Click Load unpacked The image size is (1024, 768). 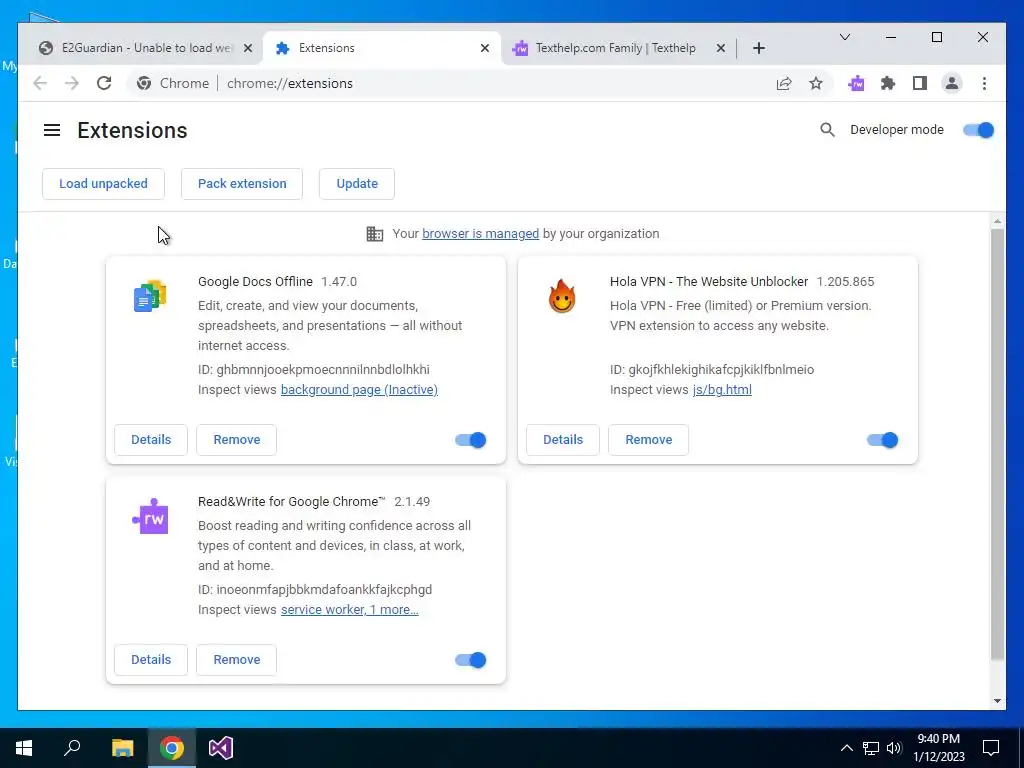pos(103,184)
